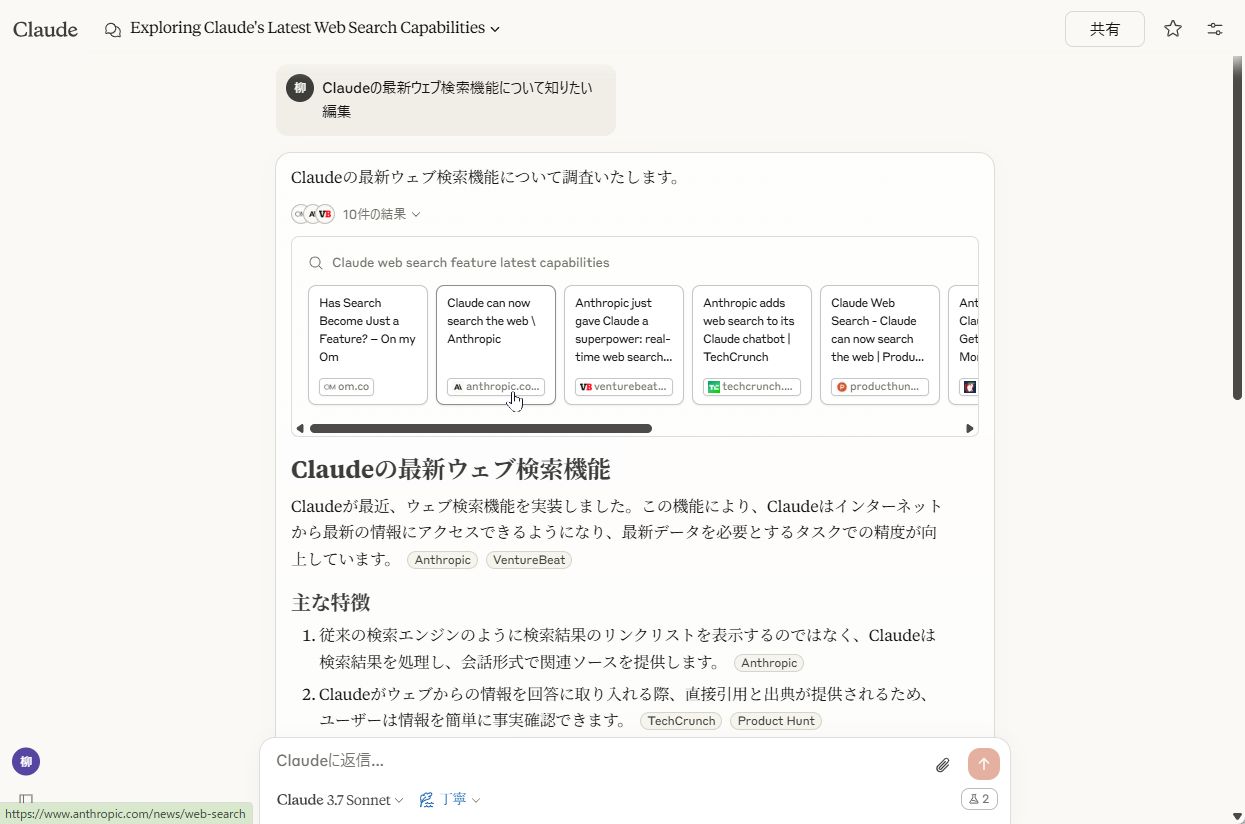Click the tools badge showing 2
The height and width of the screenshot is (824, 1245).
point(979,799)
